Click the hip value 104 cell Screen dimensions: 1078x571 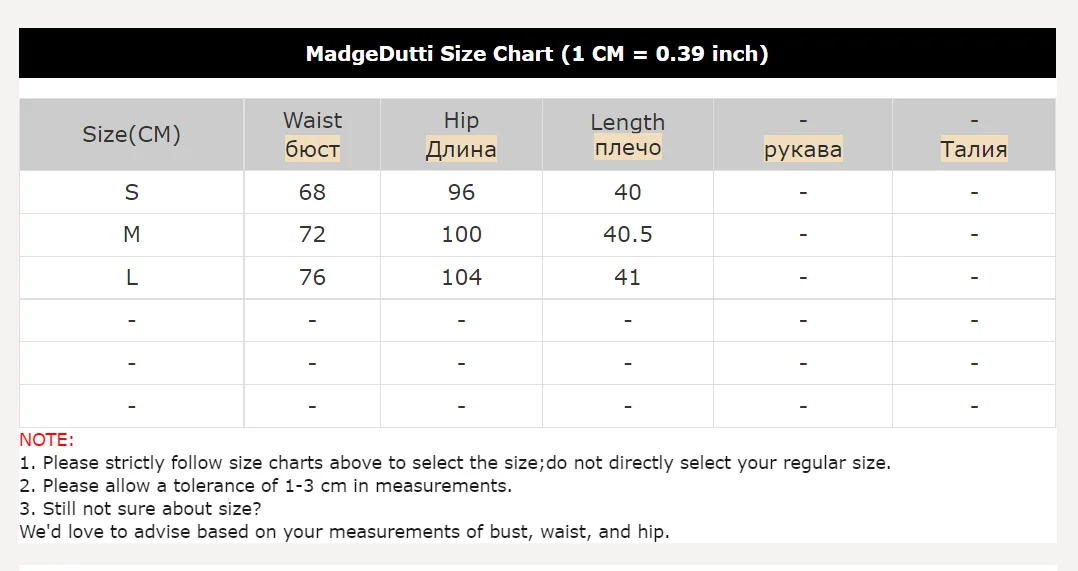point(461,277)
